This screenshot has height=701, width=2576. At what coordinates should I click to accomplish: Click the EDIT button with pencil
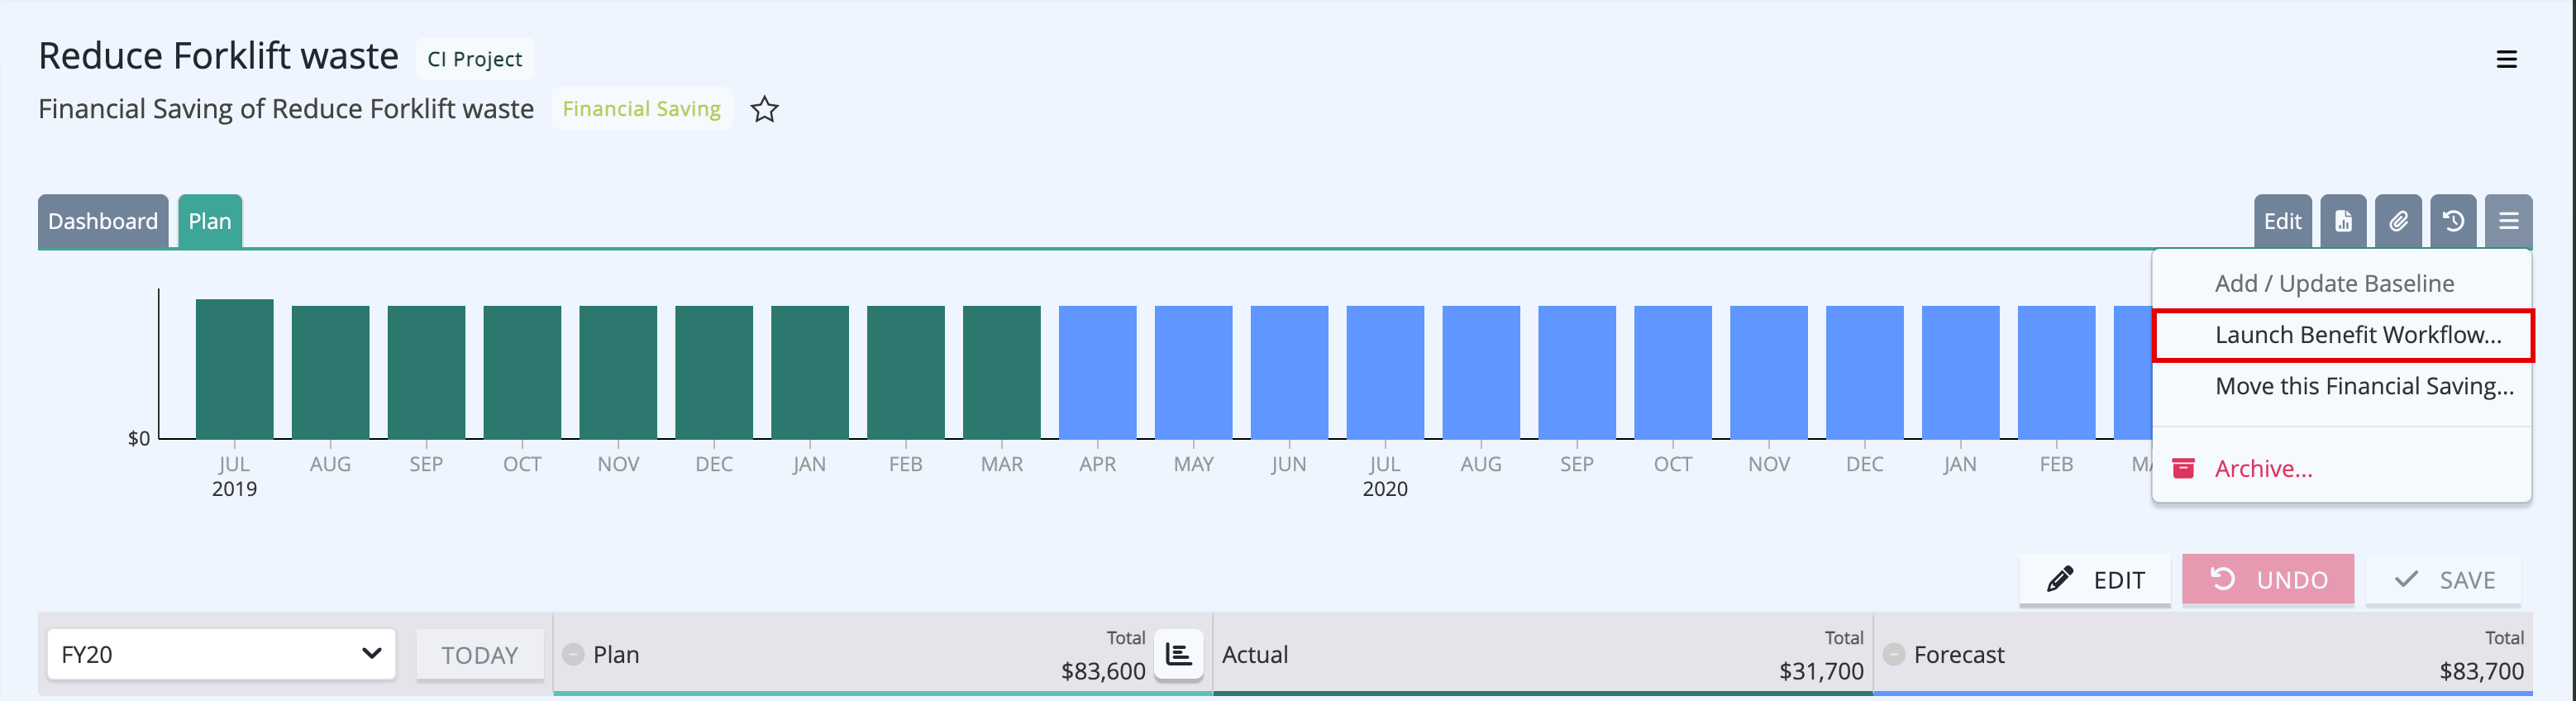pyautogui.click(x=2095, y=579)
